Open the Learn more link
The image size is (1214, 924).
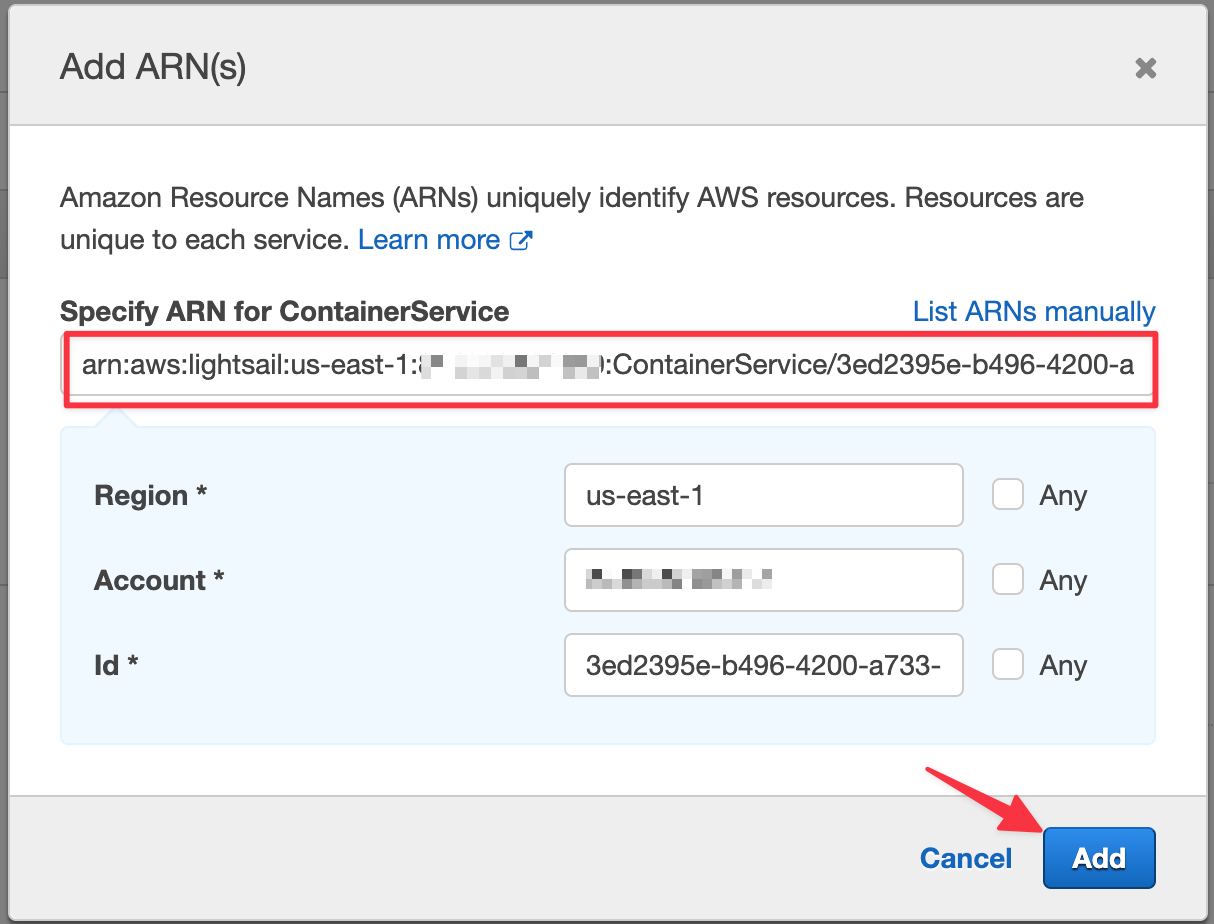pos(429,240)
